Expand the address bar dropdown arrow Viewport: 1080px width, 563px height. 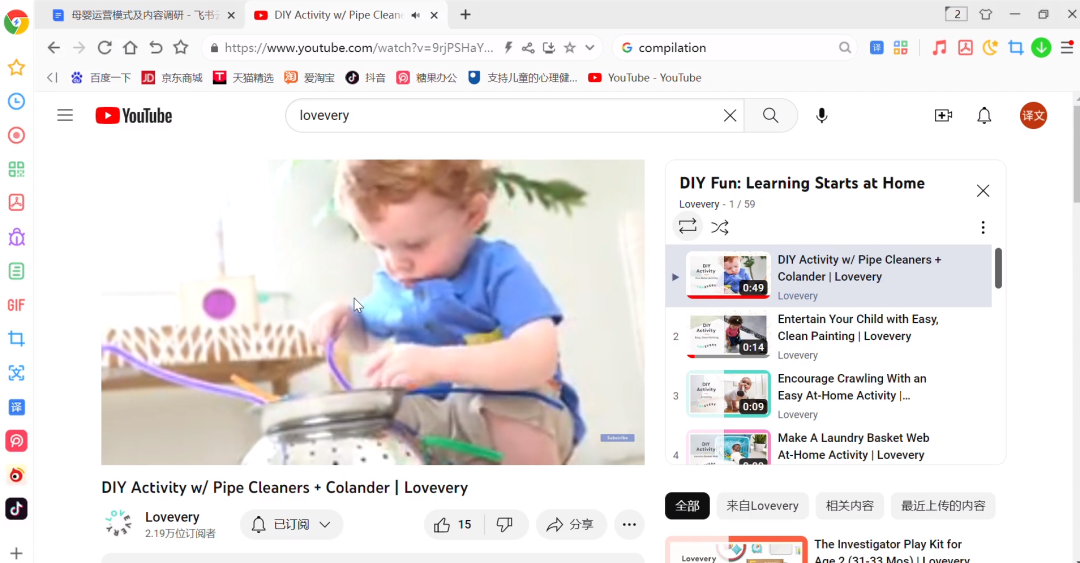click(590, 48)
